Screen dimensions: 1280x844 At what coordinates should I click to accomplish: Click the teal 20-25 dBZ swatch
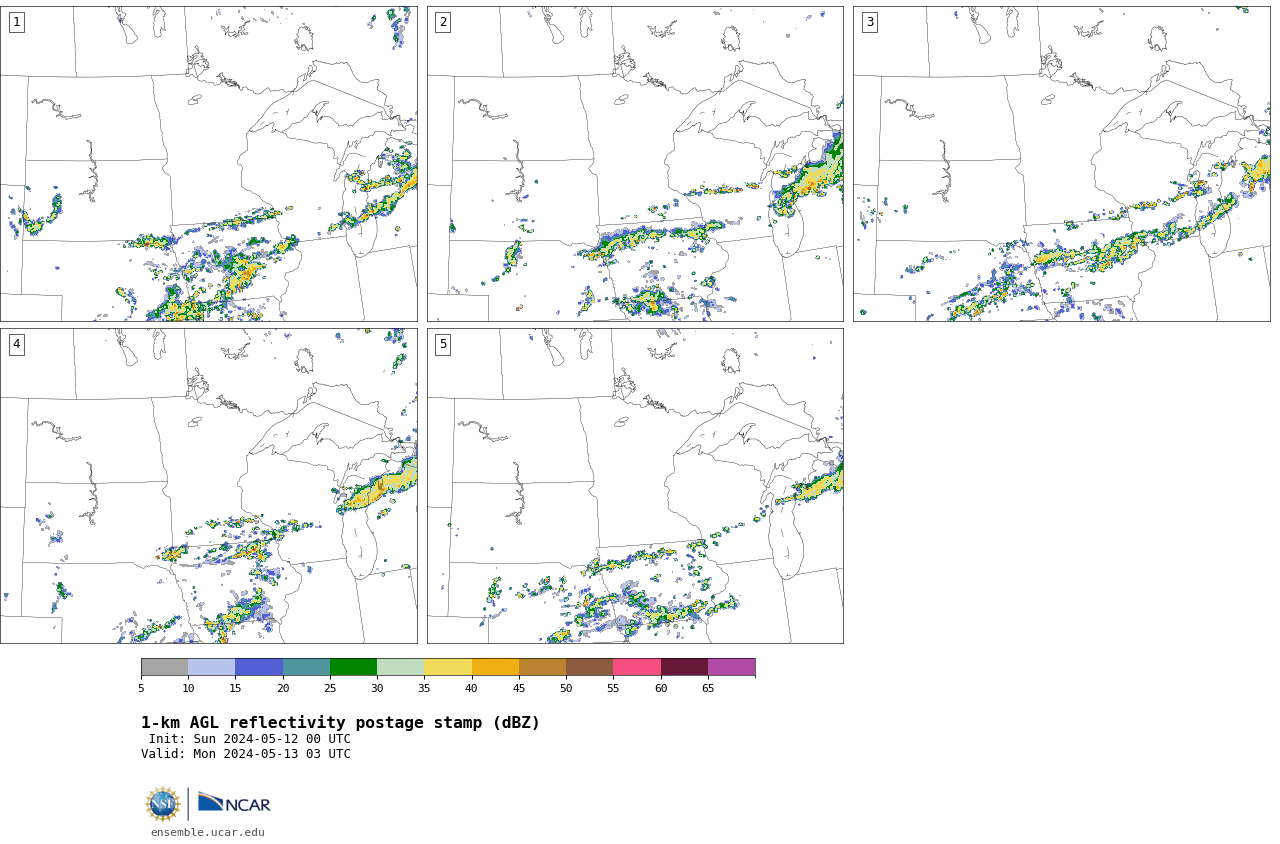click(x=306, y=667)
